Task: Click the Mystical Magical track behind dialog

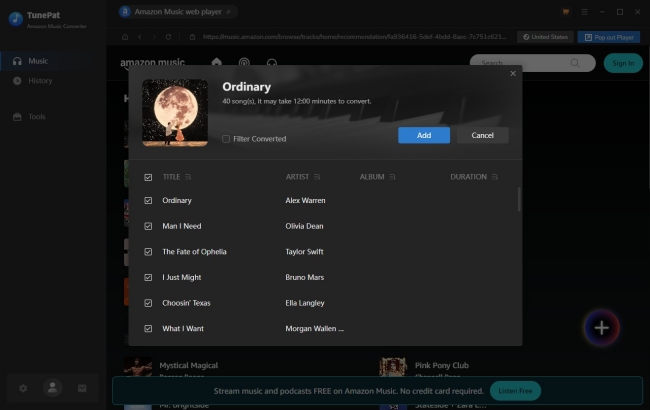Action: [x=189, y=366]
